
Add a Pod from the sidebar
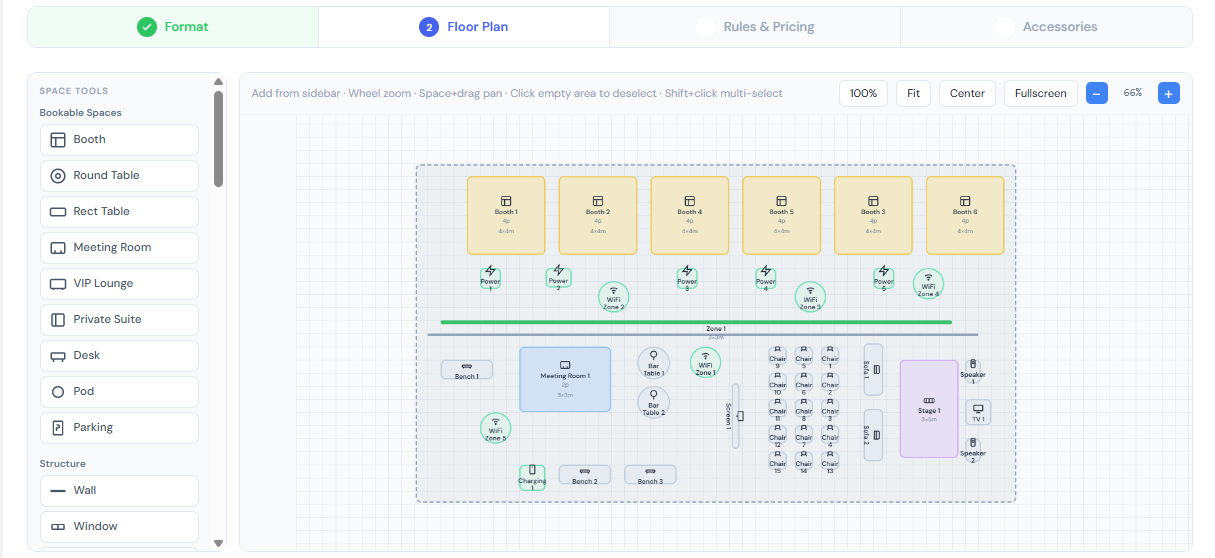(119, 392)
